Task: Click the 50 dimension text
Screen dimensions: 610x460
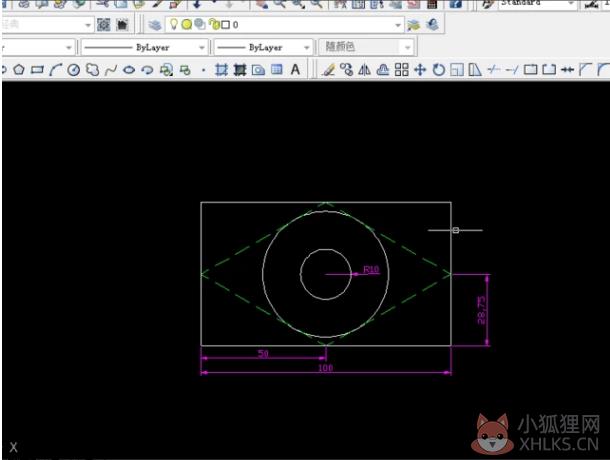Action: pos(263,353)
